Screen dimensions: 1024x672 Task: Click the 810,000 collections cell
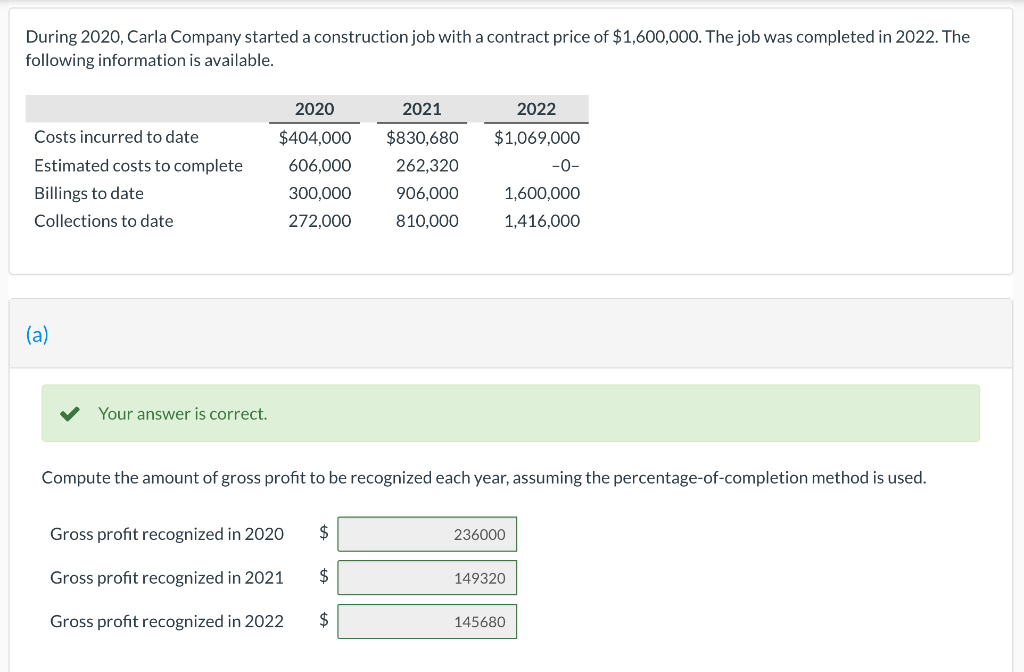point(427,221)
